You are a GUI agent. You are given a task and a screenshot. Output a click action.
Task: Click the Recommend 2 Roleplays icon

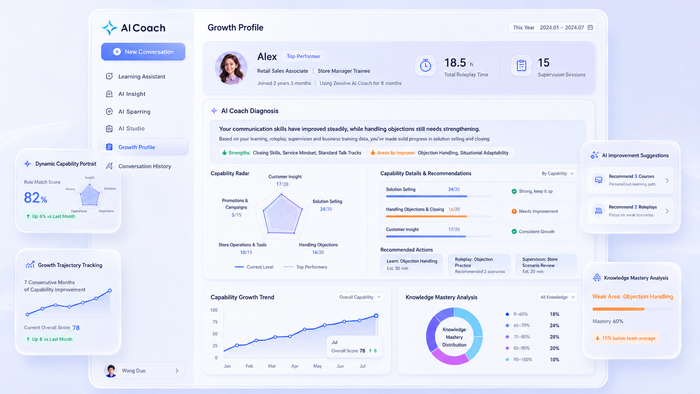click(x=598, y=211)
